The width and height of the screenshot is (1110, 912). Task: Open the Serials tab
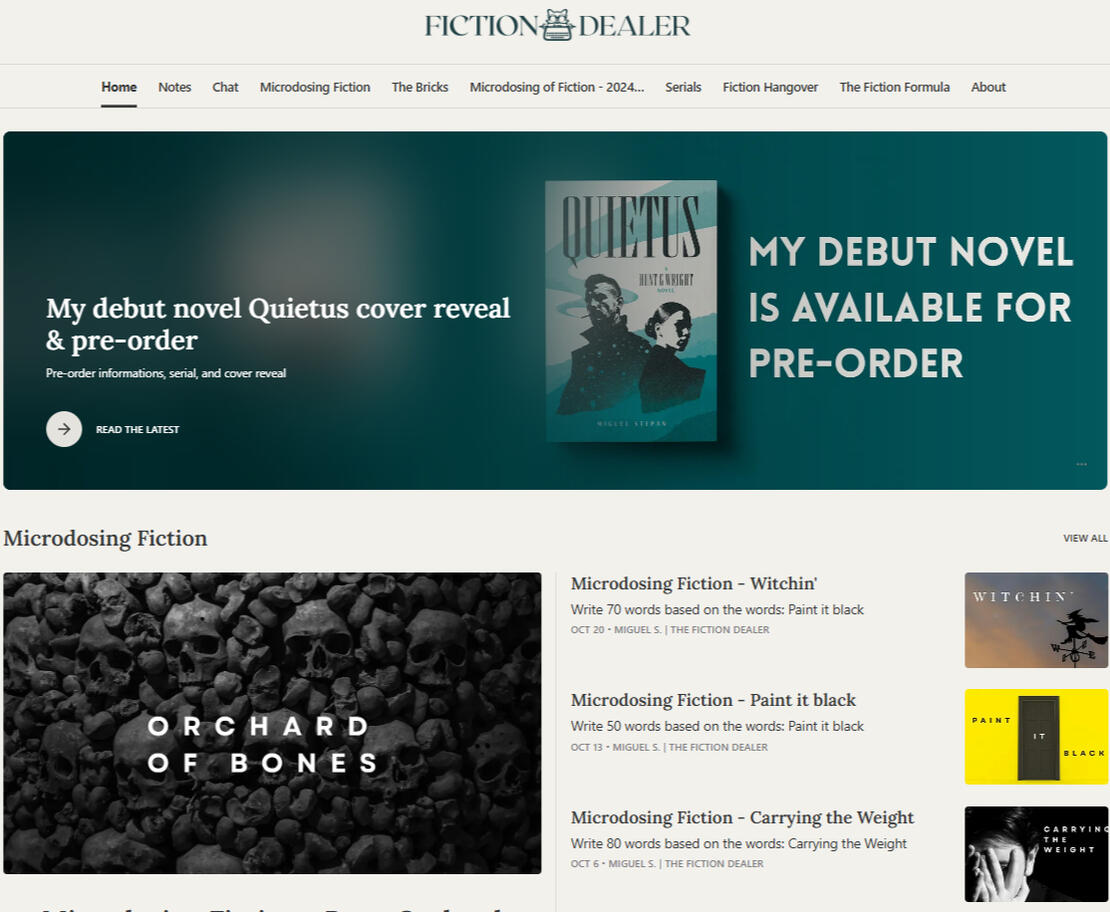click(x=683, y=87)
